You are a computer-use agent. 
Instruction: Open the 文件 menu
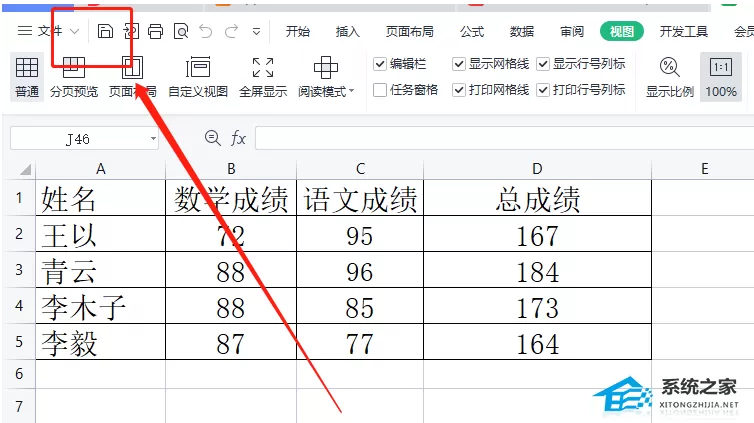point(48,31)
